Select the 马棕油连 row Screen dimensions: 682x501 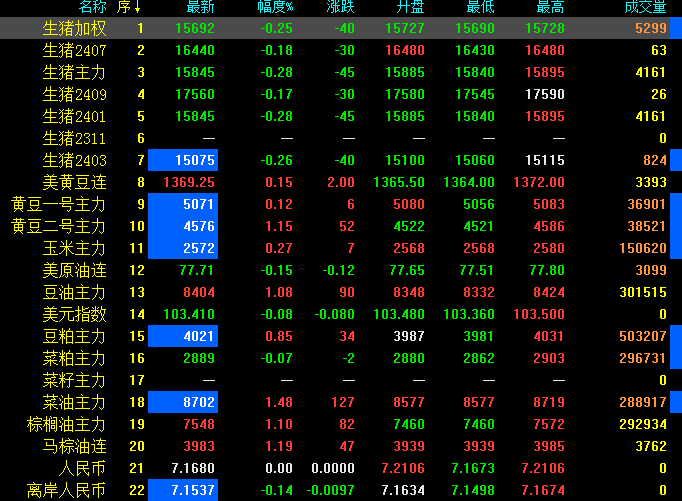click(x=341, y=446)
